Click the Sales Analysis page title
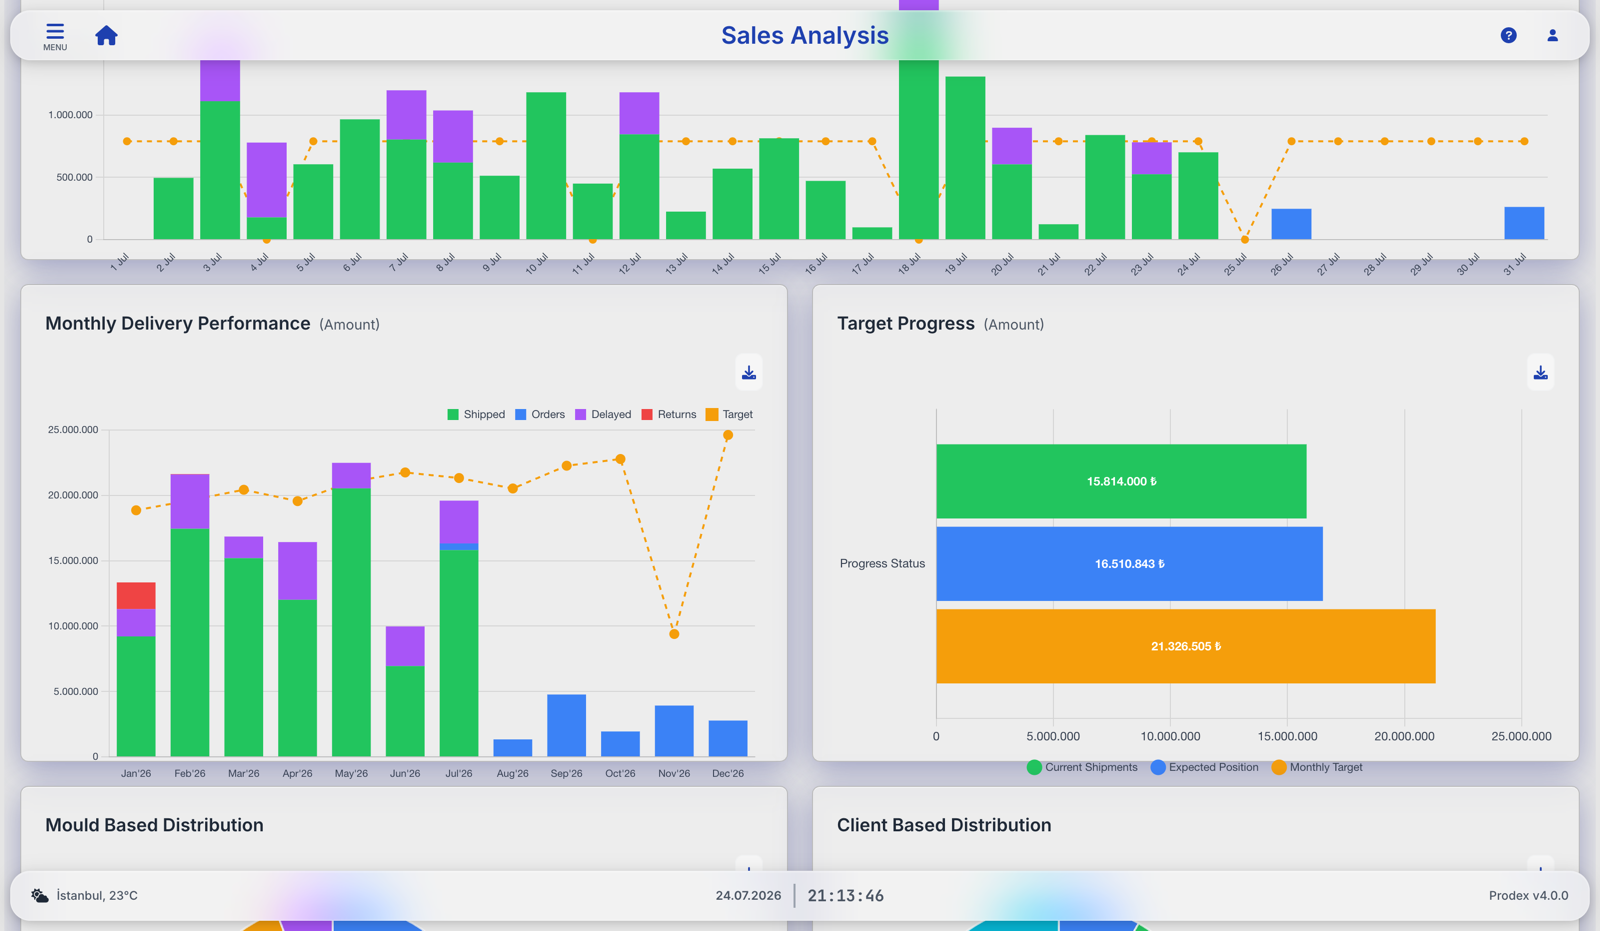The image size is (1600, 931). pos(805,36)
